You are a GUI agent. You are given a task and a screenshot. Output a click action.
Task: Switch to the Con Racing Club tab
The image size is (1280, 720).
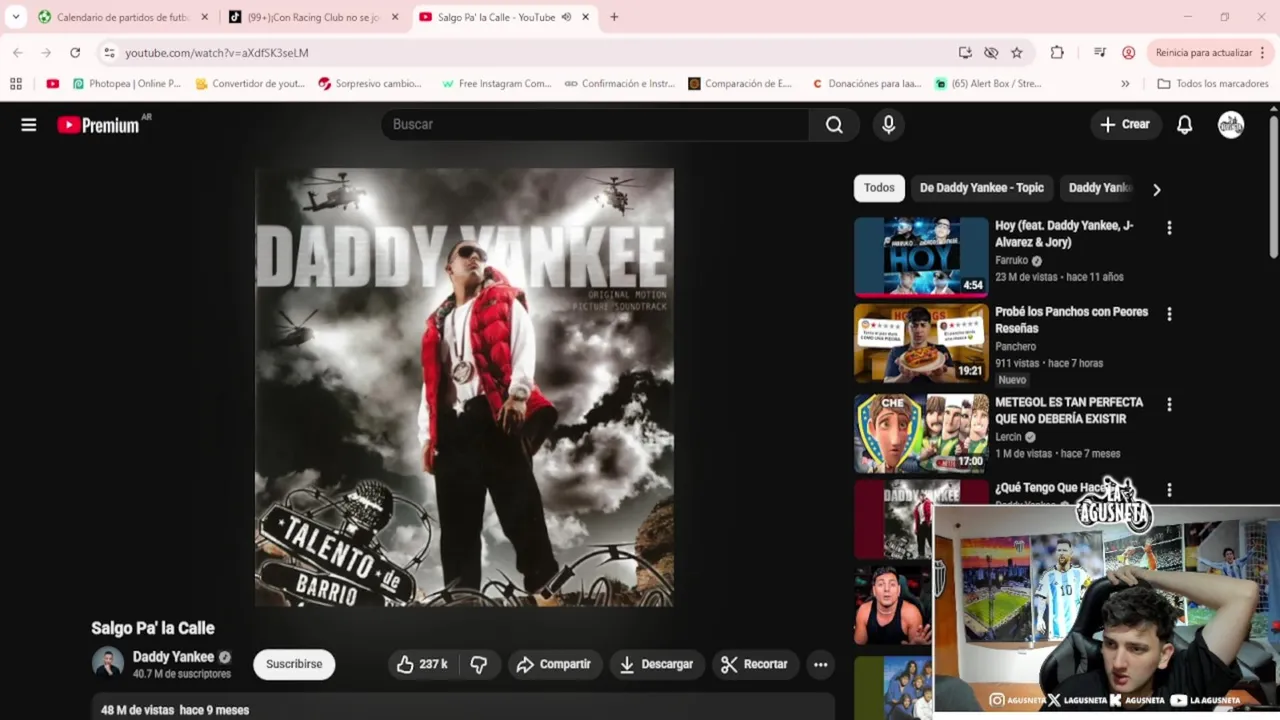click(313, 17)
